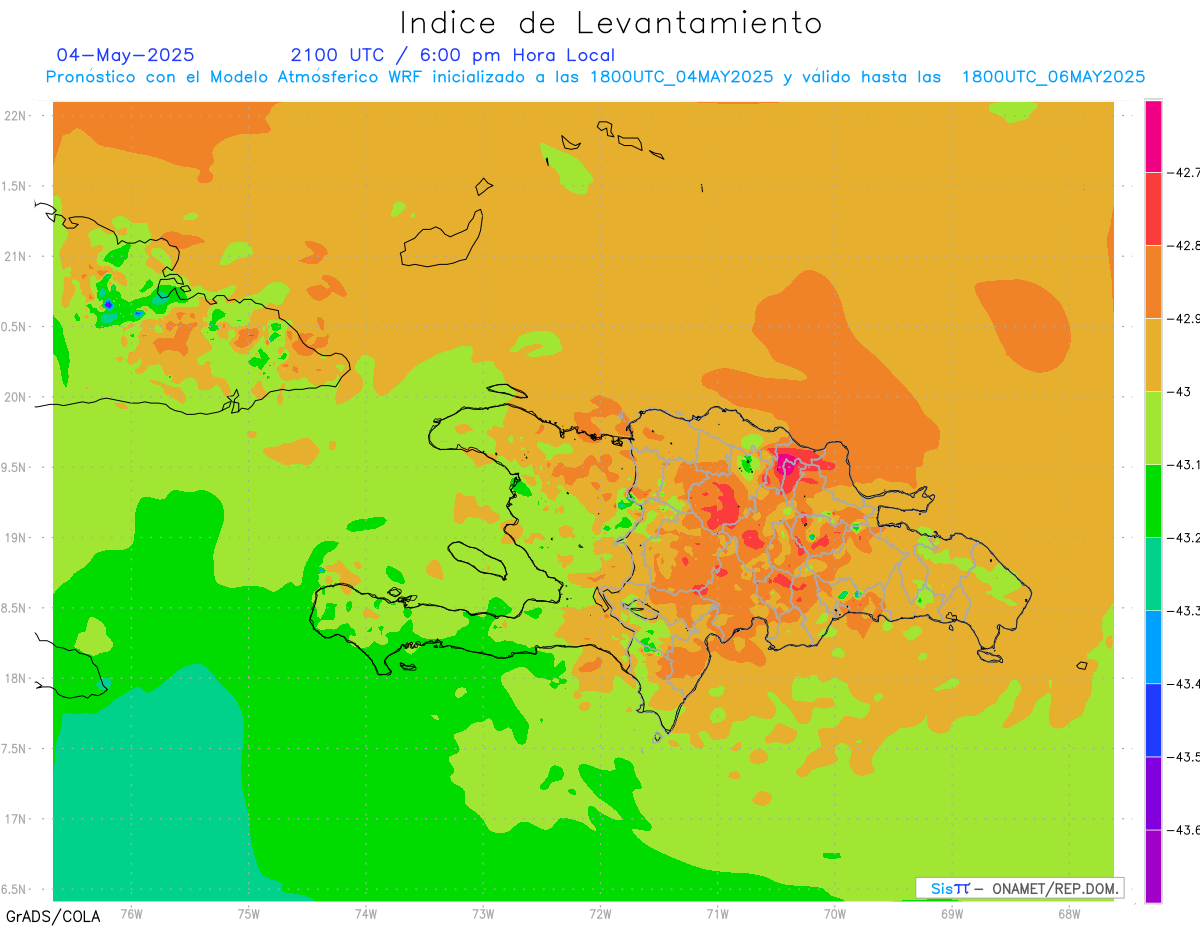Select the light blue legend band below -43.3
This screenshot has height=927, width=1200.
(1153, 646)
